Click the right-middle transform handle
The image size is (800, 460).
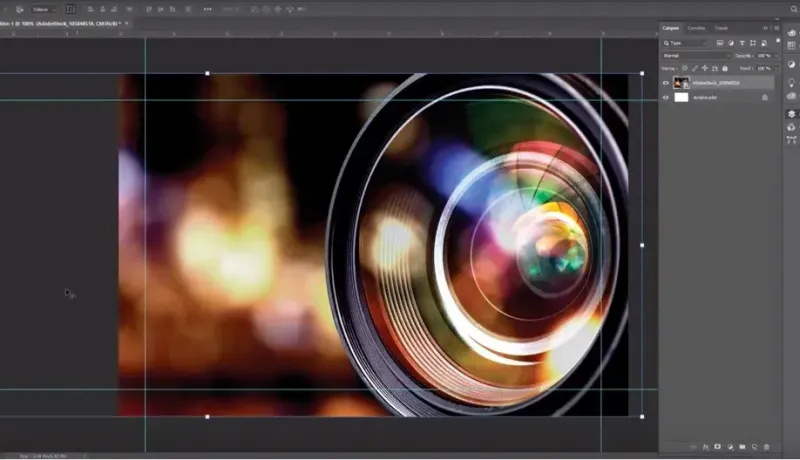pyautogui.click(x=642, y=245)
